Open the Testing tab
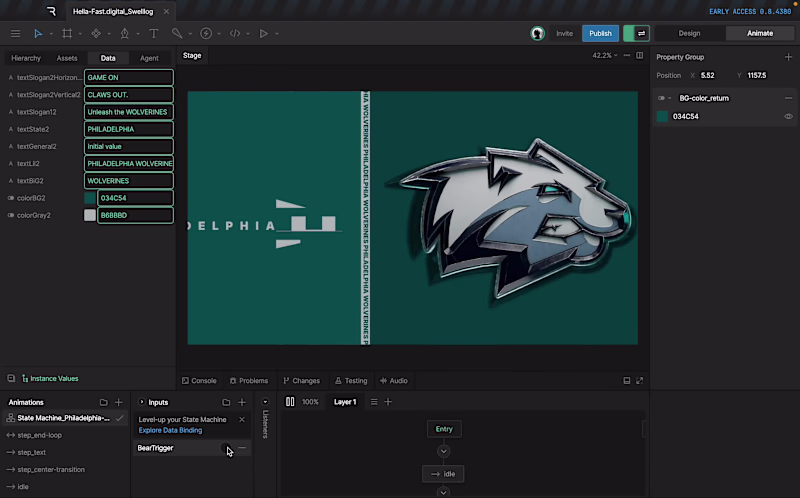The width and height of the screenshot is (800, 498). click(x=351, y=381)
